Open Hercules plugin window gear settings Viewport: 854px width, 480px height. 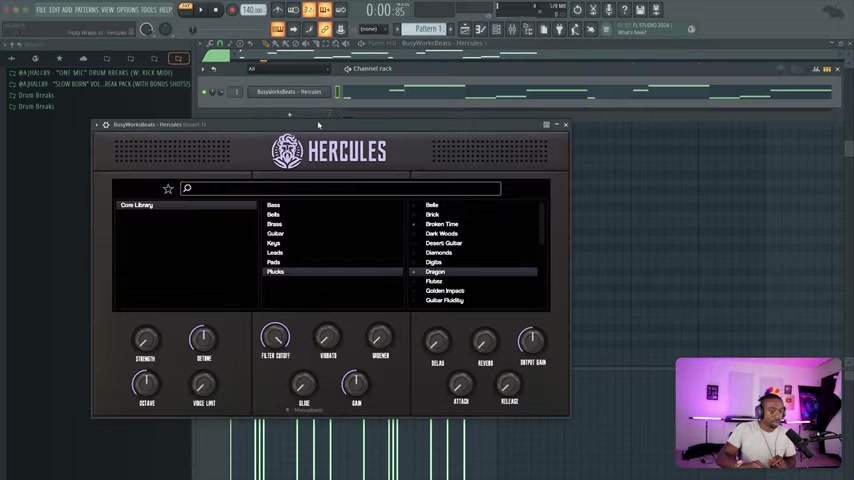(x=106, y=125)
